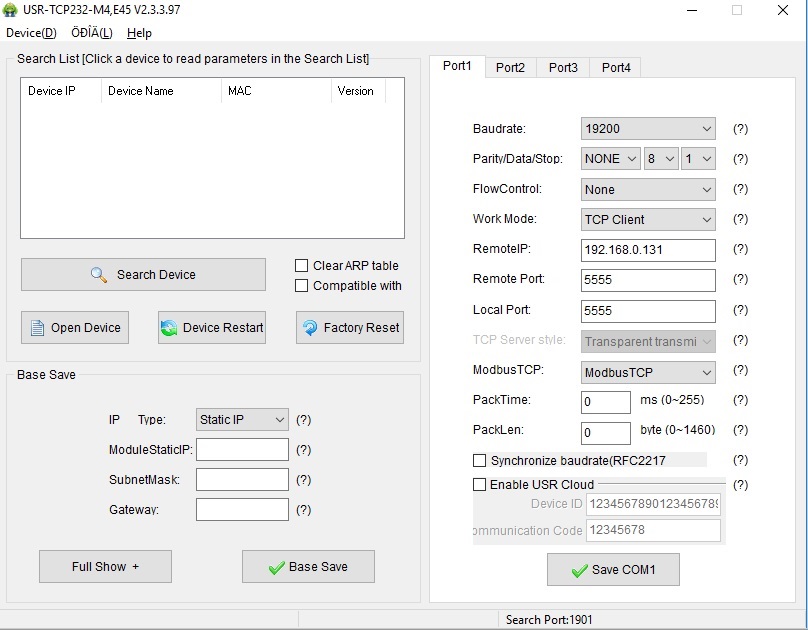Check Synchronize baudrate(RFC2217) option
Viewport: 808px width, 630px height.
click(x=480, y=461)
